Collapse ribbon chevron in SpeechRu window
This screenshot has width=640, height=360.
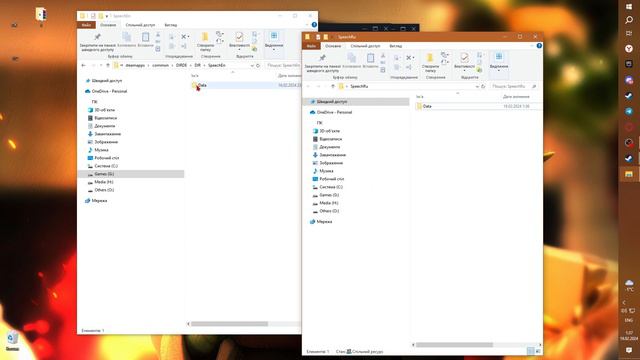coord(531,46)
